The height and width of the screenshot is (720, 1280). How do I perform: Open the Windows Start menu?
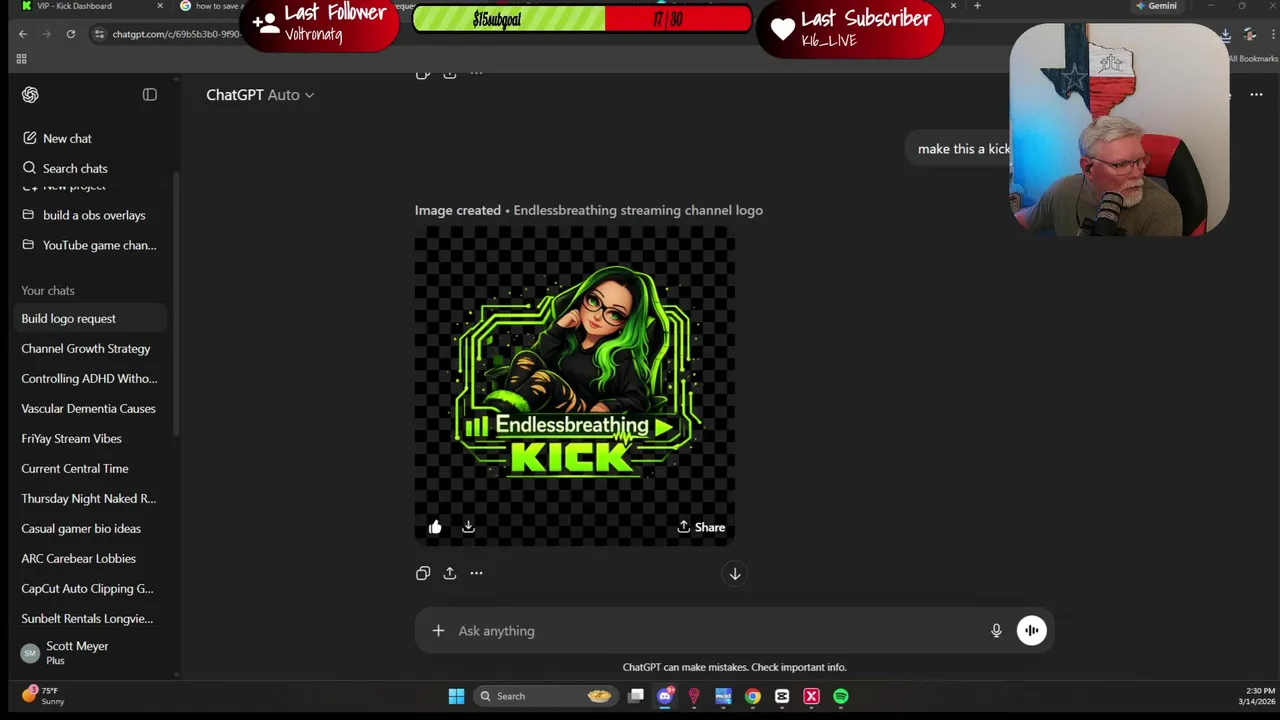point(456,696)
